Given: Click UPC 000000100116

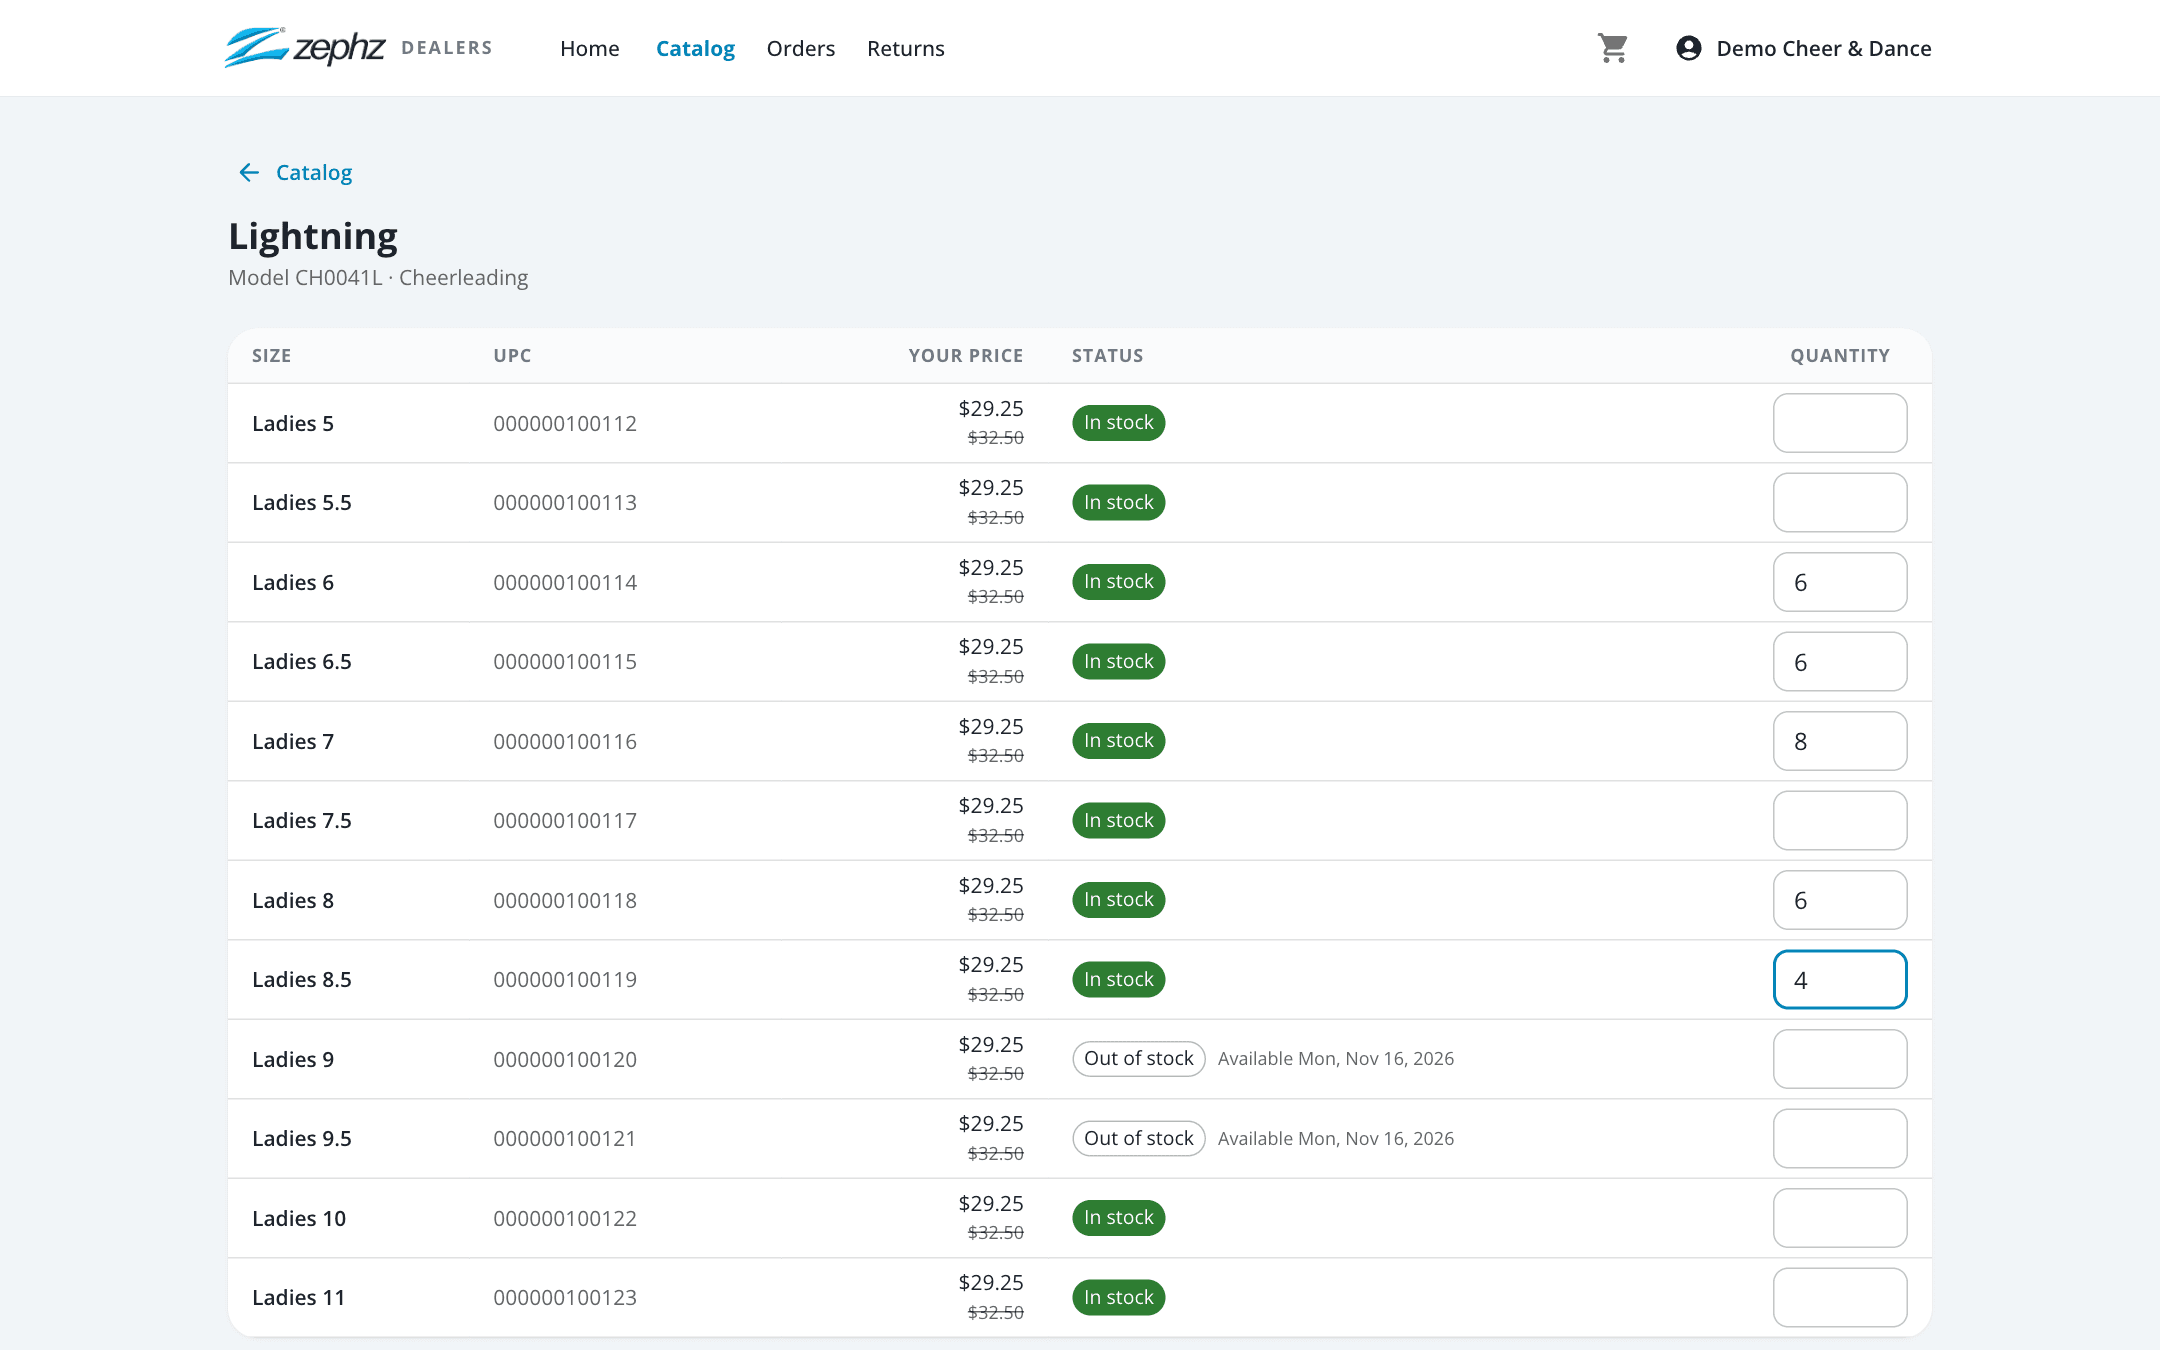Looking at the screenshot, I should pos(565,741).
